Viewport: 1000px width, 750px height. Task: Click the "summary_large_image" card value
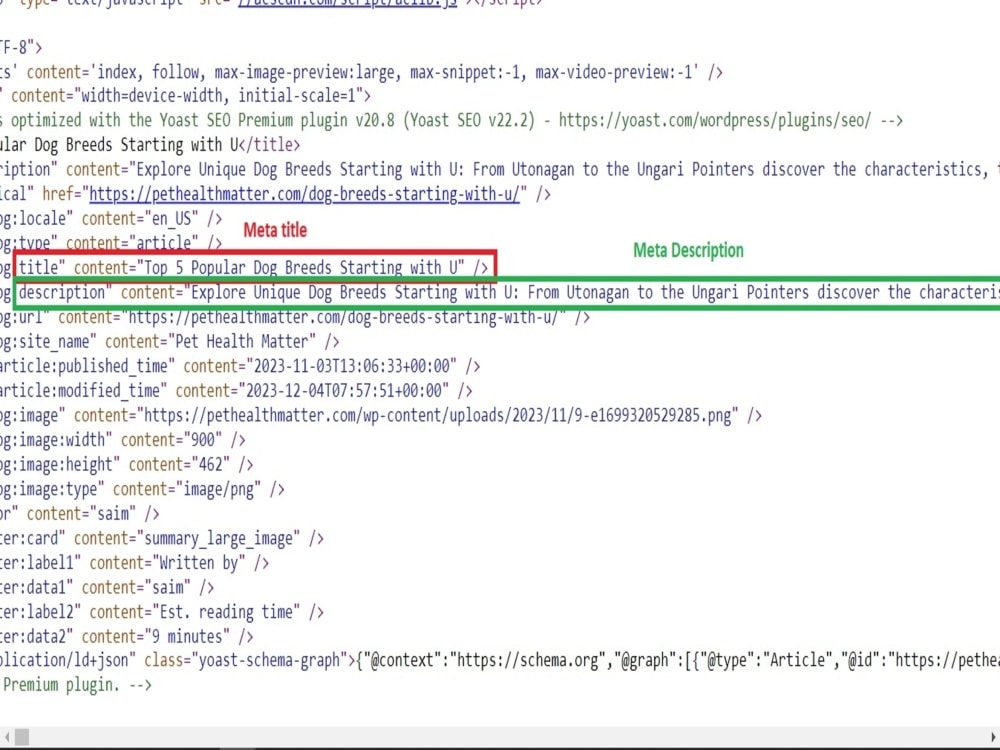click(218, 539)
